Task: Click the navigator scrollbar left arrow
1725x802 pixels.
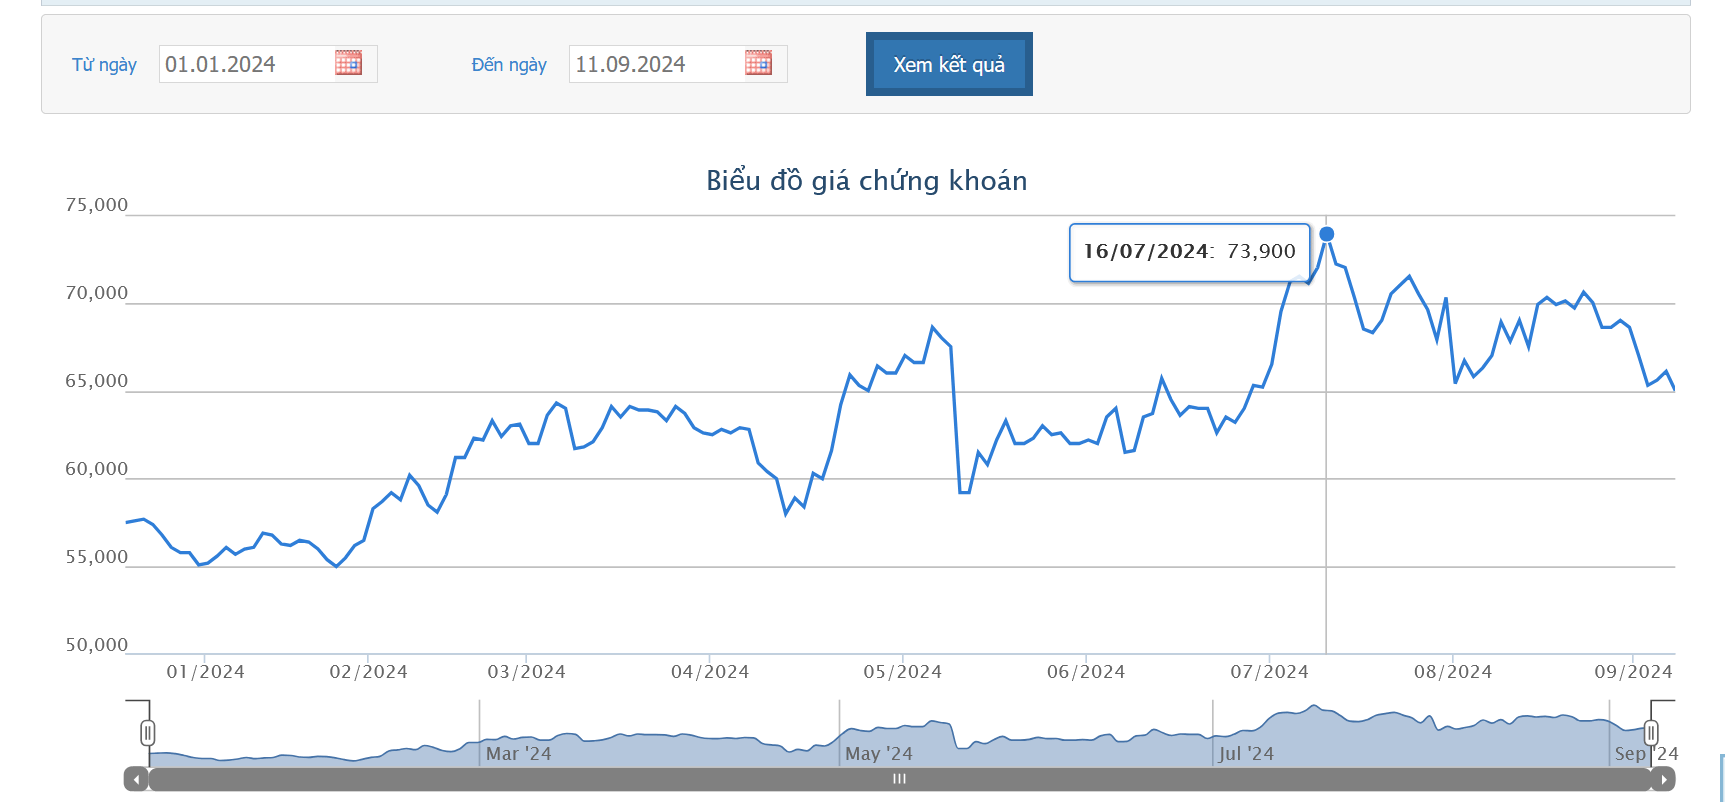Action: click(x=136, y=779)
